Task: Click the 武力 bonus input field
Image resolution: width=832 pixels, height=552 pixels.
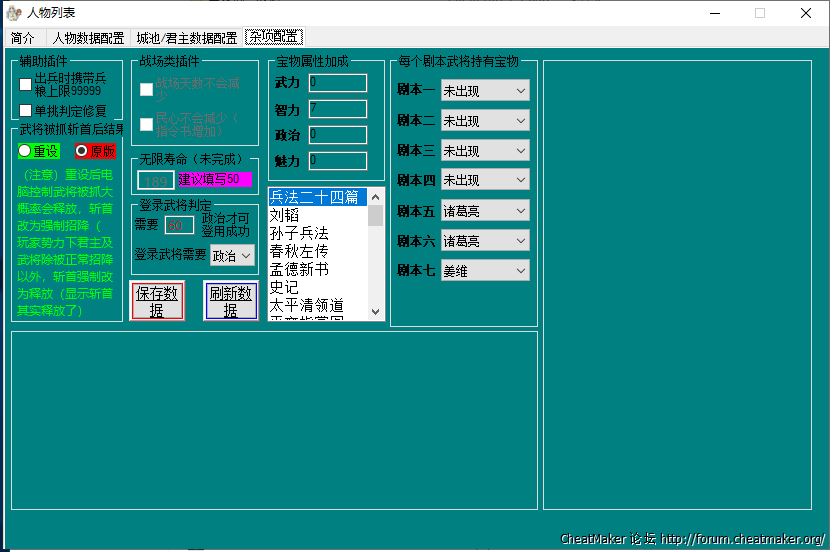Action: coord(337,82)
